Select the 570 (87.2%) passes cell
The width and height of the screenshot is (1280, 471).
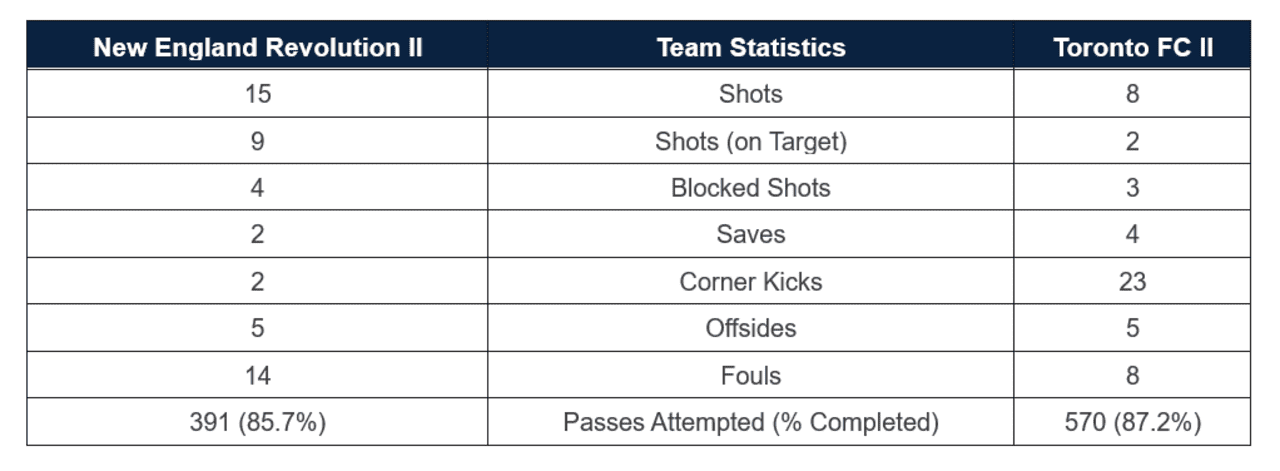tap(1132, 422)
